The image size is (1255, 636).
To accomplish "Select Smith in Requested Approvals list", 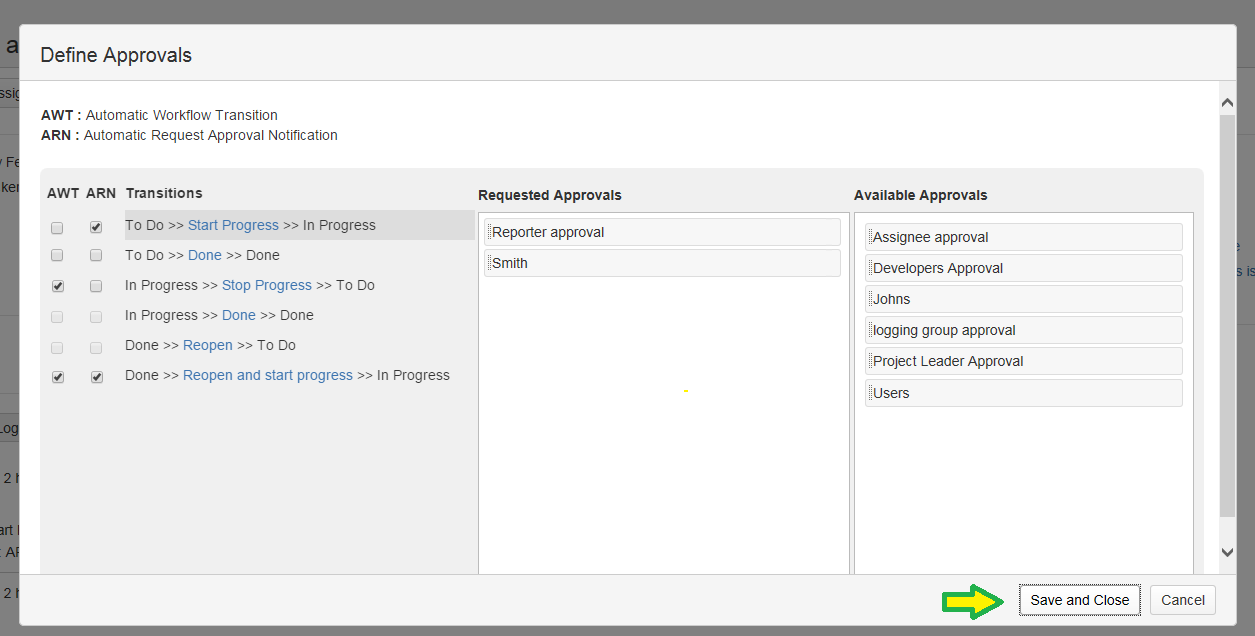I will pos(662,263).
